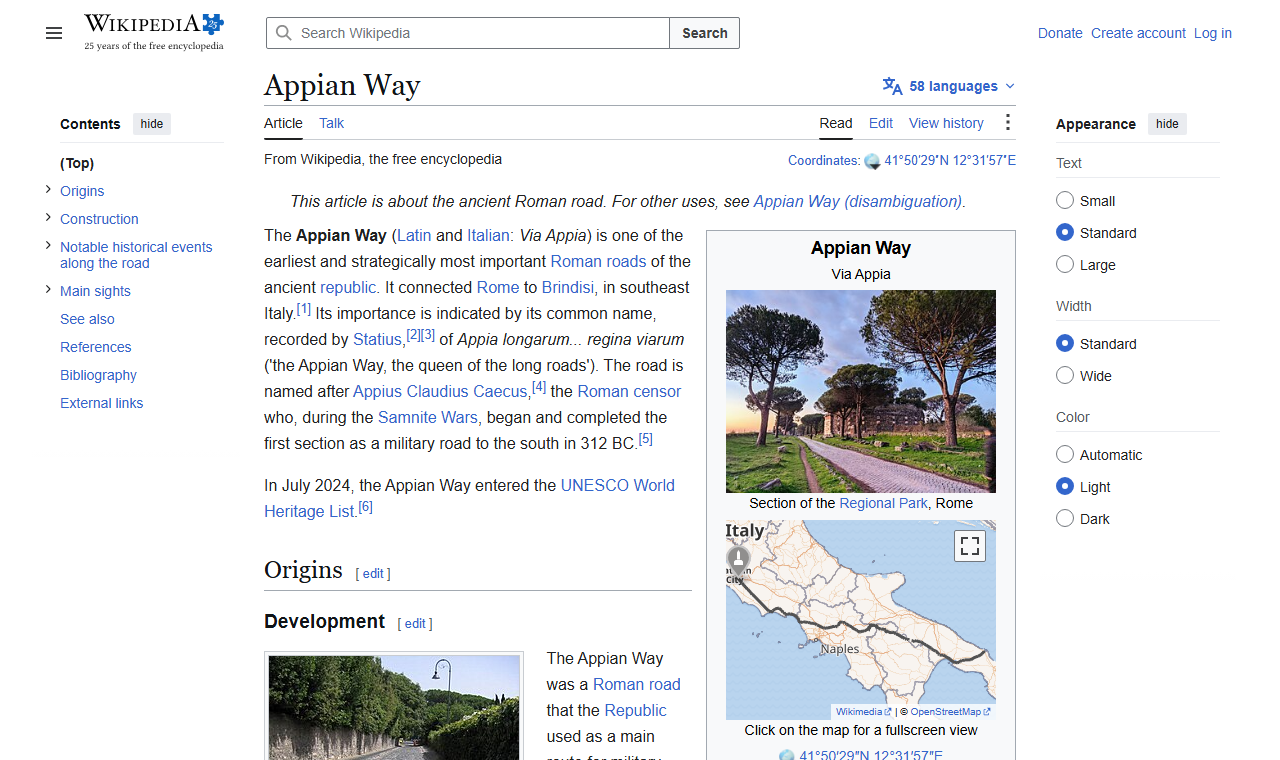Click citation reference [6]
The image size is (1280, 760).
click(366, 507)
